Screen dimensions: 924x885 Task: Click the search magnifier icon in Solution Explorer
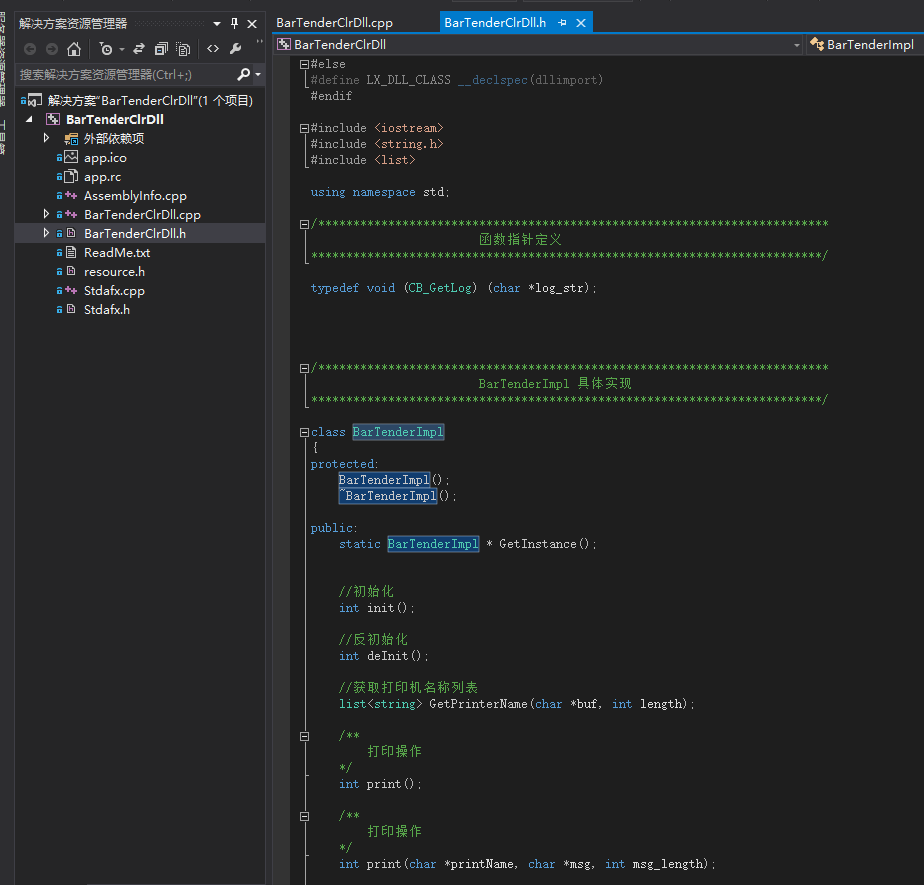point(244,73)
